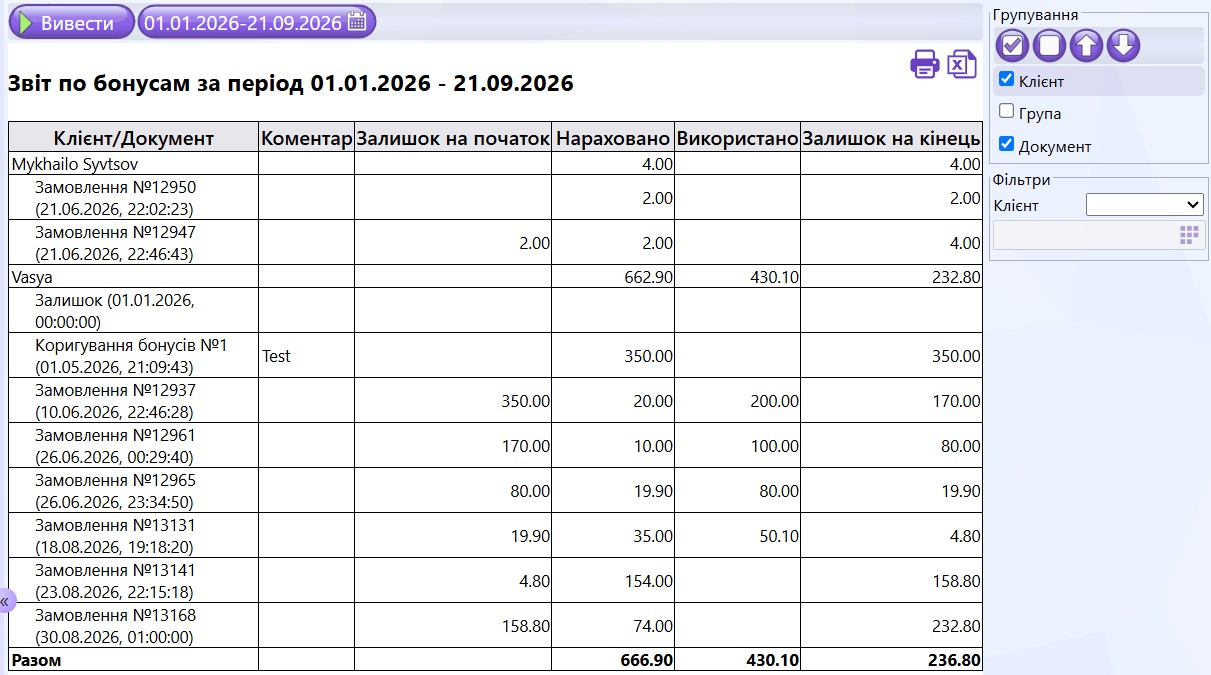Click the accrued value 154.00
This screenshot has width=1211, height=675.
click(647, 581)
